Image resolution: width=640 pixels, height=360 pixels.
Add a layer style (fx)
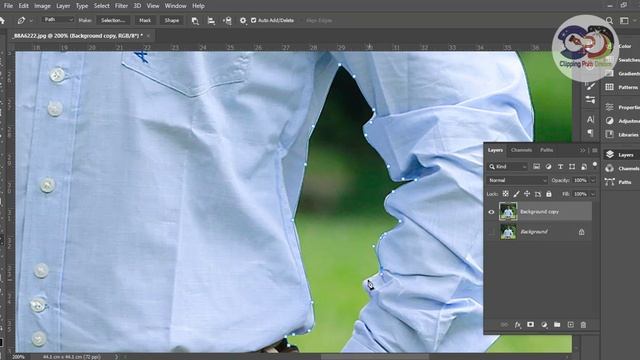point(517,325)
